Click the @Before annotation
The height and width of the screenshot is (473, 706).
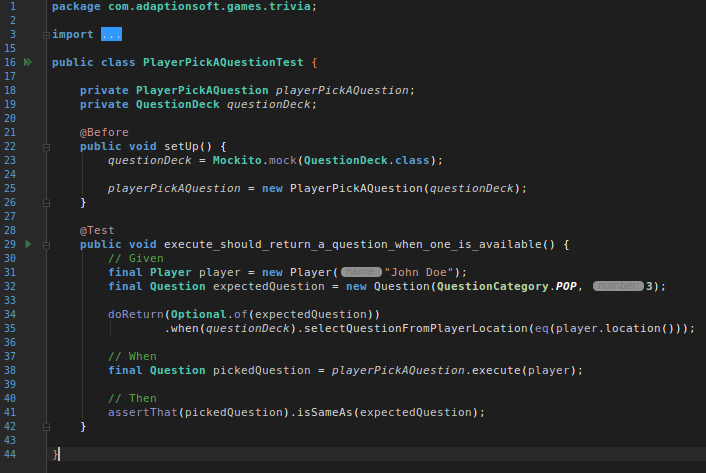pyautogui.click(x=104, y=132)
